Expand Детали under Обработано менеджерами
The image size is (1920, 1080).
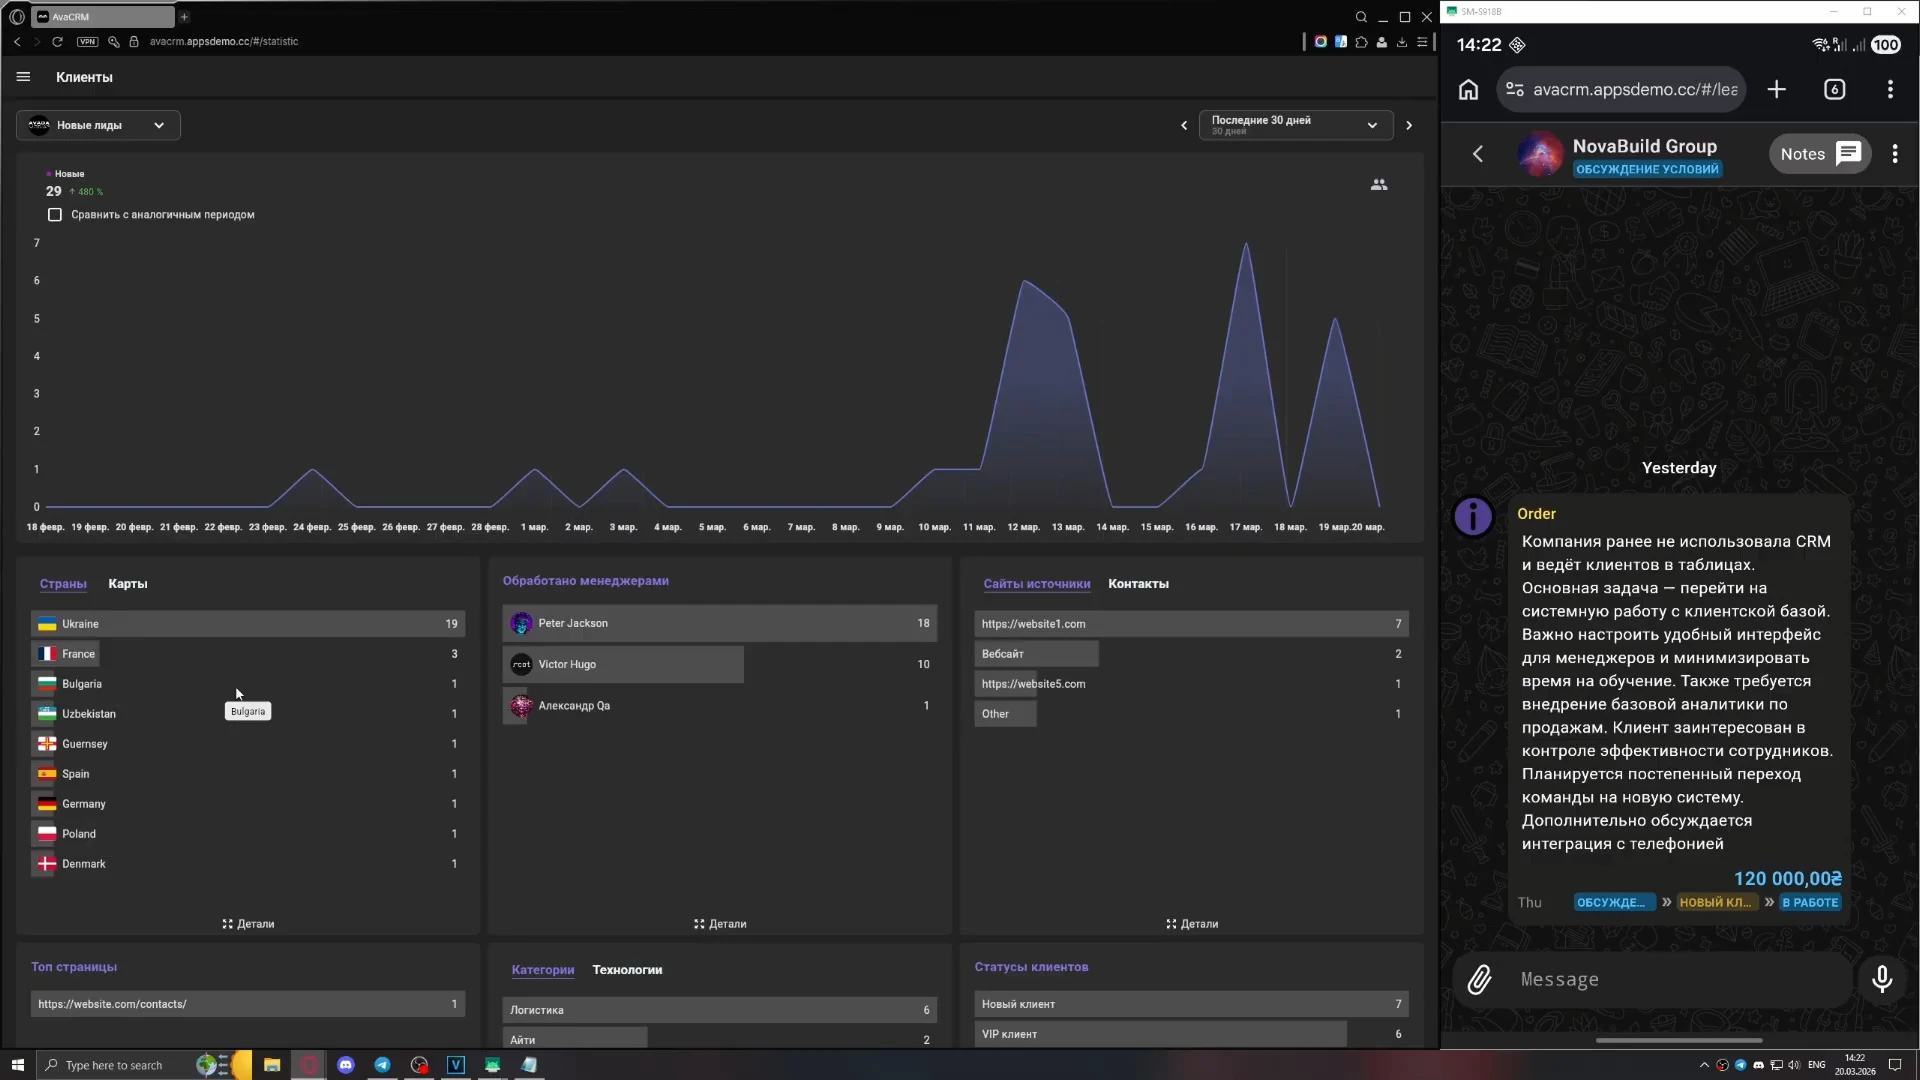click(720, 924)
